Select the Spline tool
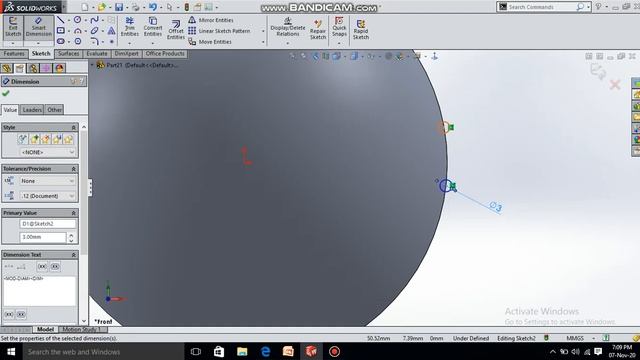 94,20
